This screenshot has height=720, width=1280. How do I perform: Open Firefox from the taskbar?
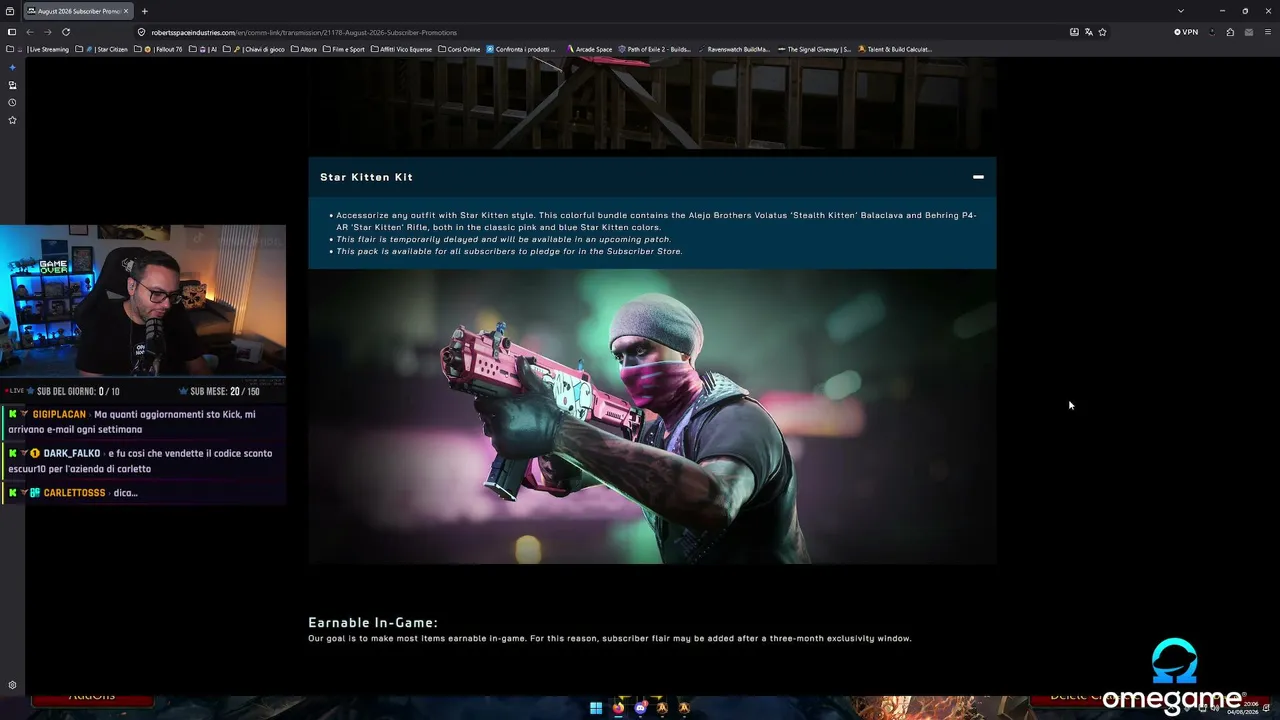pos(618,708)
